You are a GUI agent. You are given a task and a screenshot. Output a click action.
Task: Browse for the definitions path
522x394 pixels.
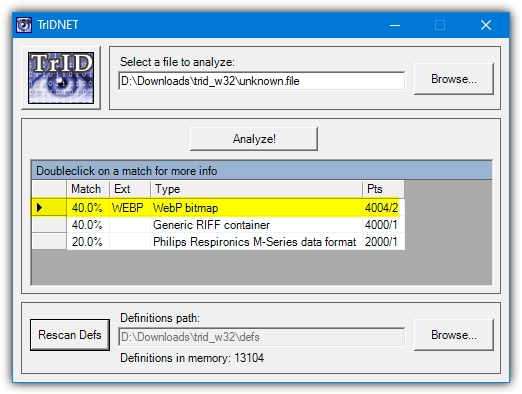tap(454, 335)
